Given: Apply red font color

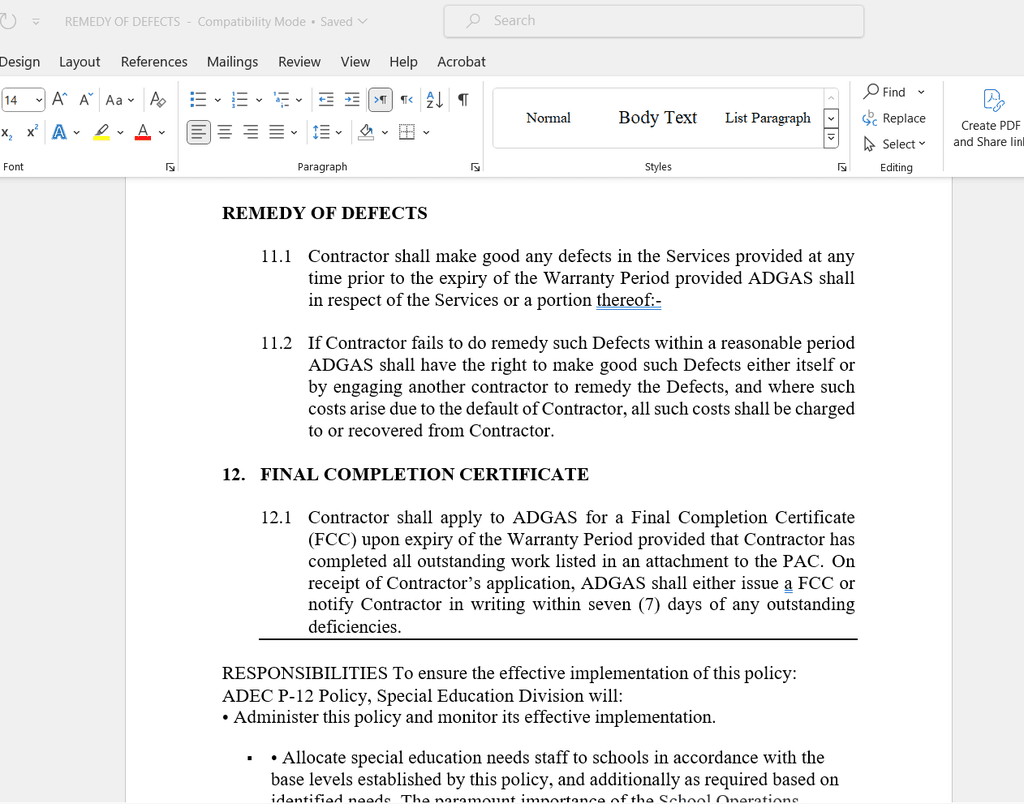Looking at the screenshot, I should pyautogui.click(x=143, y=133).
